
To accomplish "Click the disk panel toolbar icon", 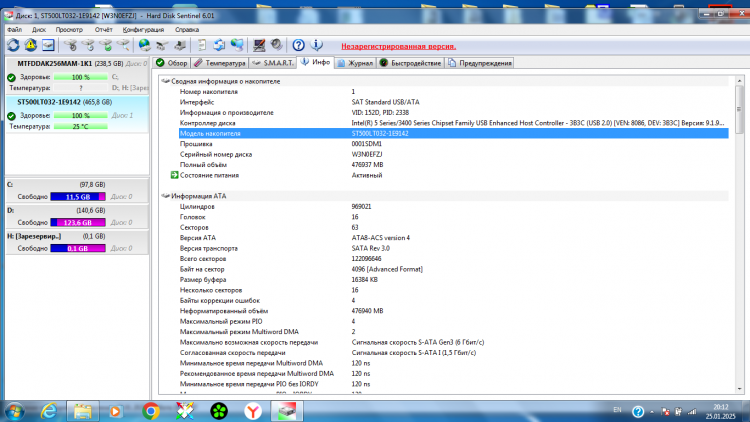I will pyautogui.click(x=48, y=45).
